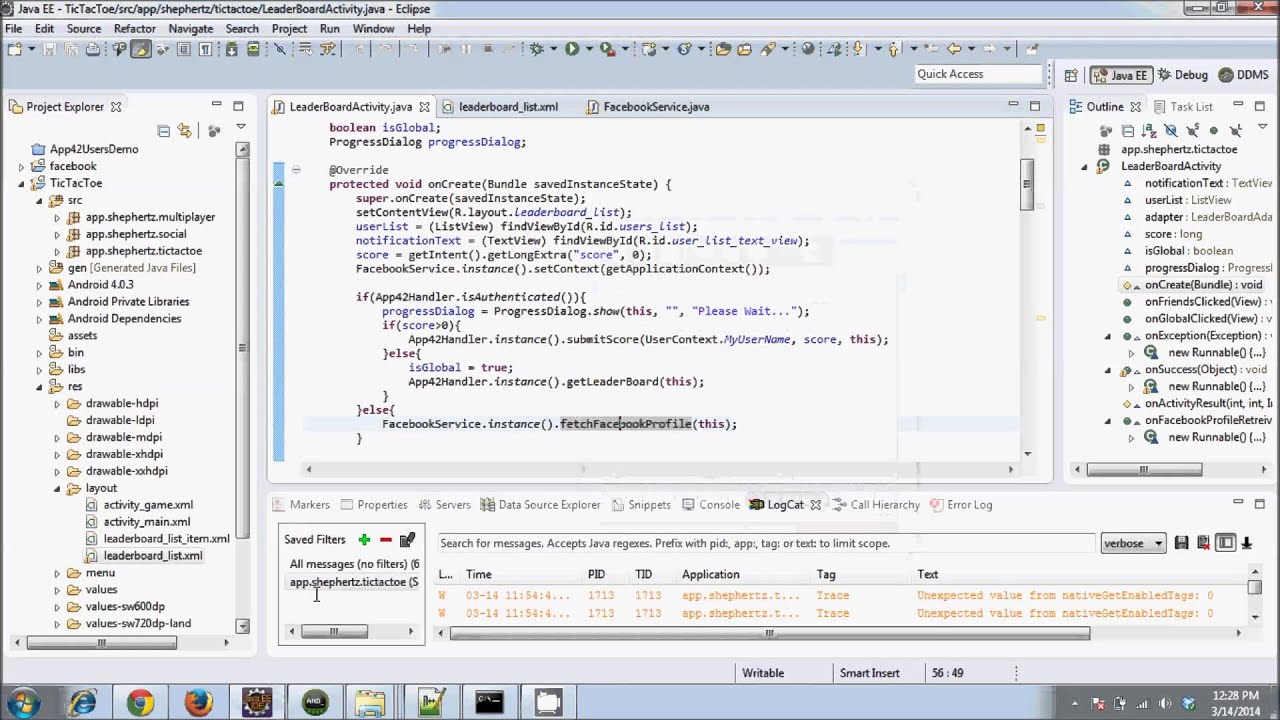Viewport: 1280px width, 720px height.
Task: Open the Refactor menu
Action: point(134,29)
